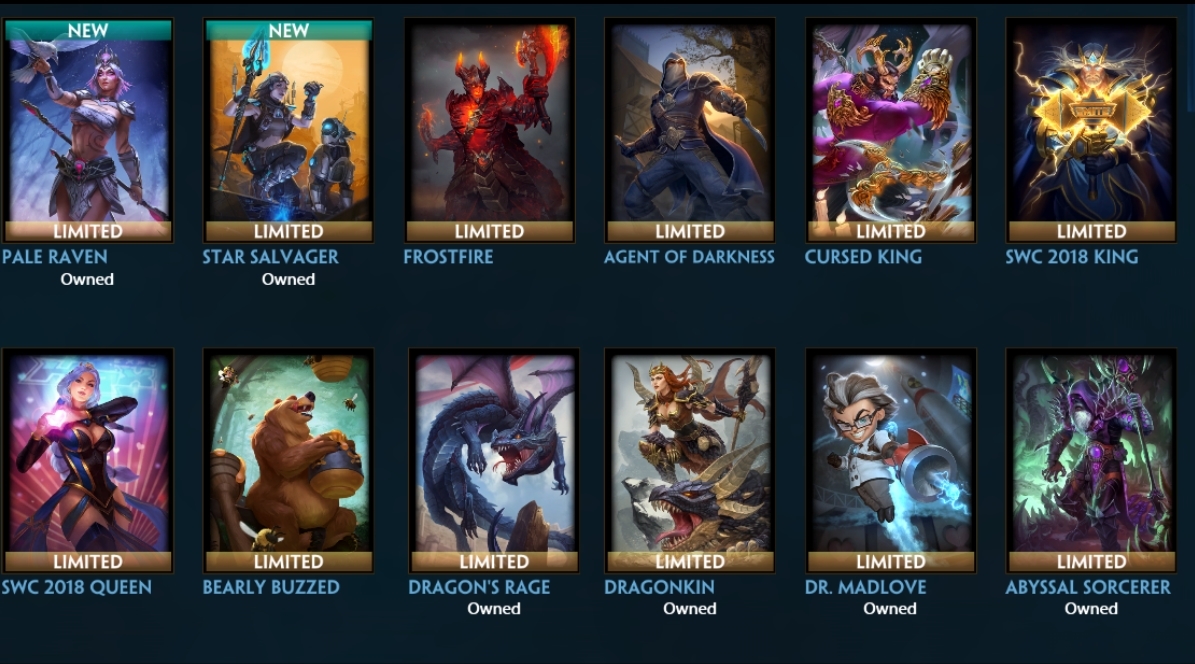1195x664 pixels.
Task: Select the SWC 2018 Queen skin artwork
Action: point(88,460)
